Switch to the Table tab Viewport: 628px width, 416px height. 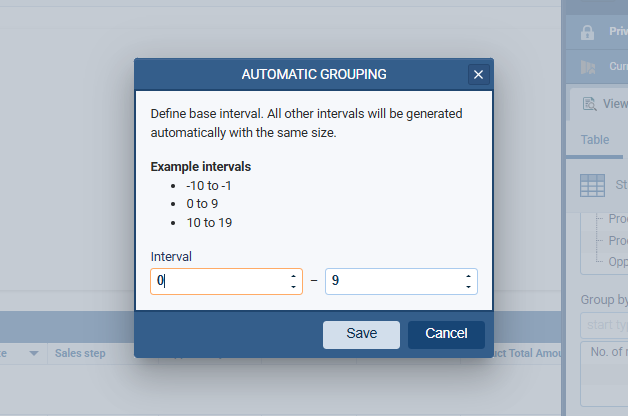[595, 140]
